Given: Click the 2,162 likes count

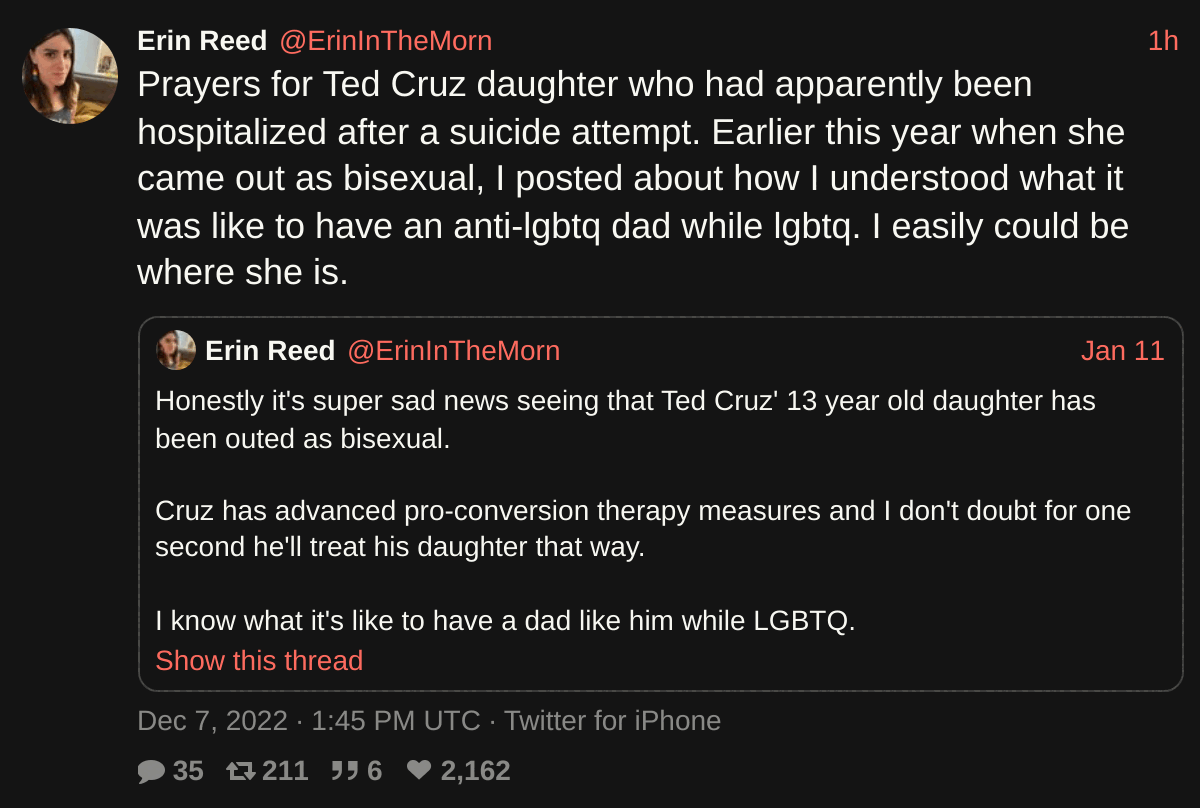Looking at the screenshot, I should click(x=475, y=771).
